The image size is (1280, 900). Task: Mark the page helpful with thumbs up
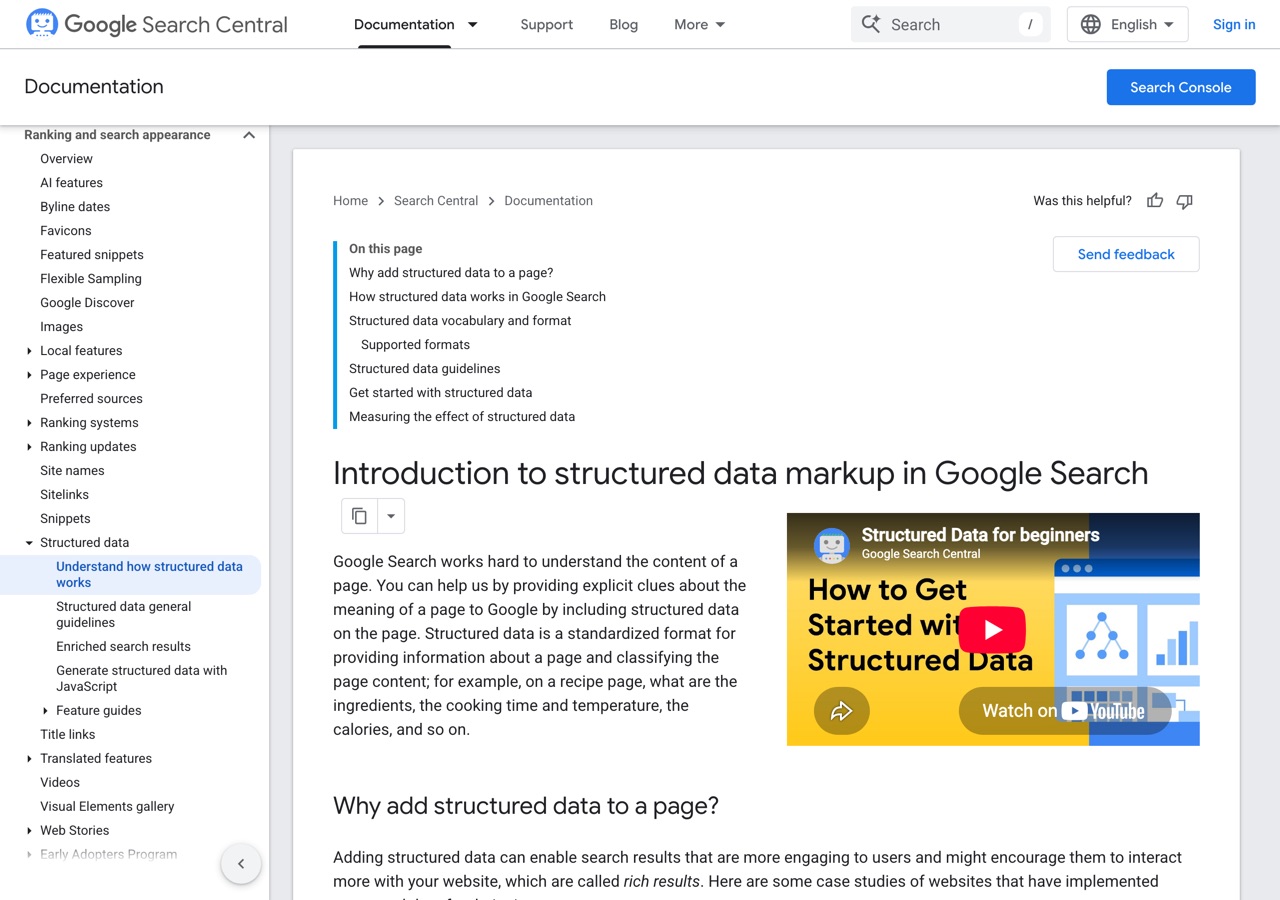click(x=1155, y=201)
